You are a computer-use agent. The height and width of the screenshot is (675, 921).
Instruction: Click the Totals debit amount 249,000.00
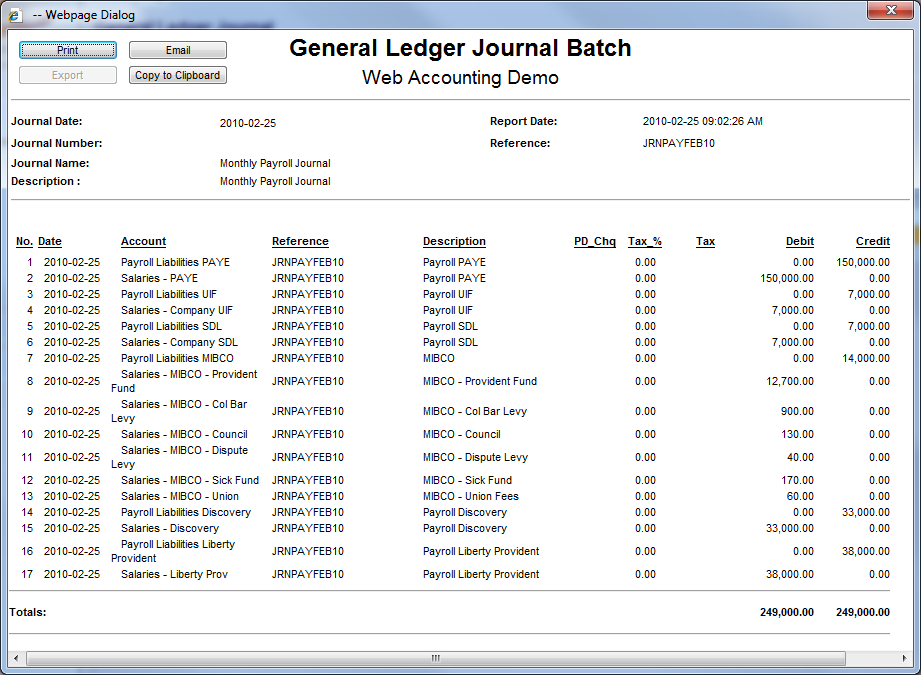(786, 612)
